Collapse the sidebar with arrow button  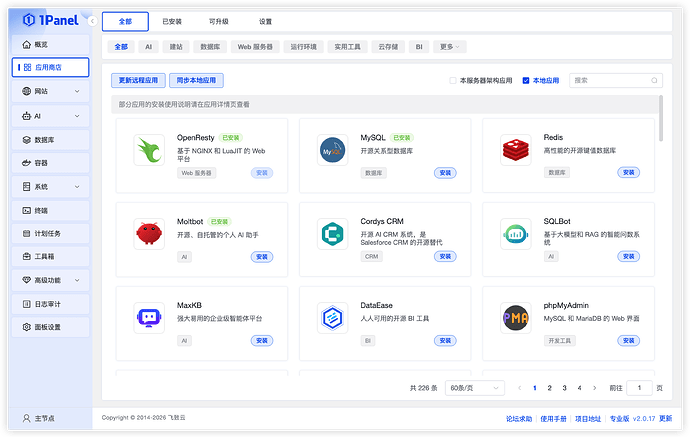coord(92,21)
